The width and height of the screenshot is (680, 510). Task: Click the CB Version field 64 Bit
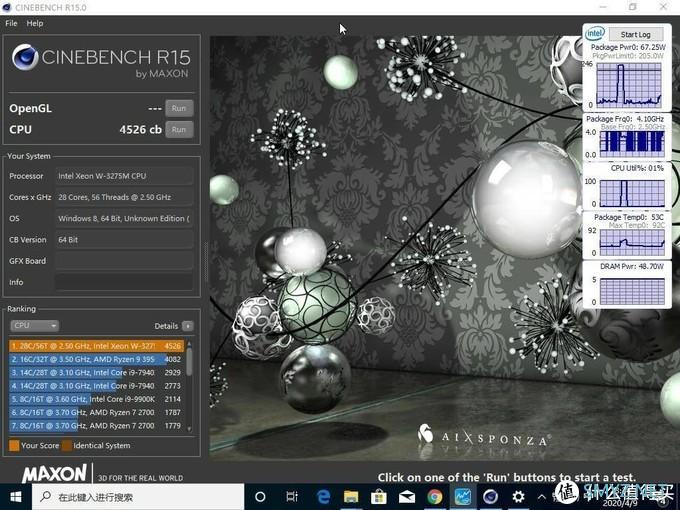coord(124,240)
